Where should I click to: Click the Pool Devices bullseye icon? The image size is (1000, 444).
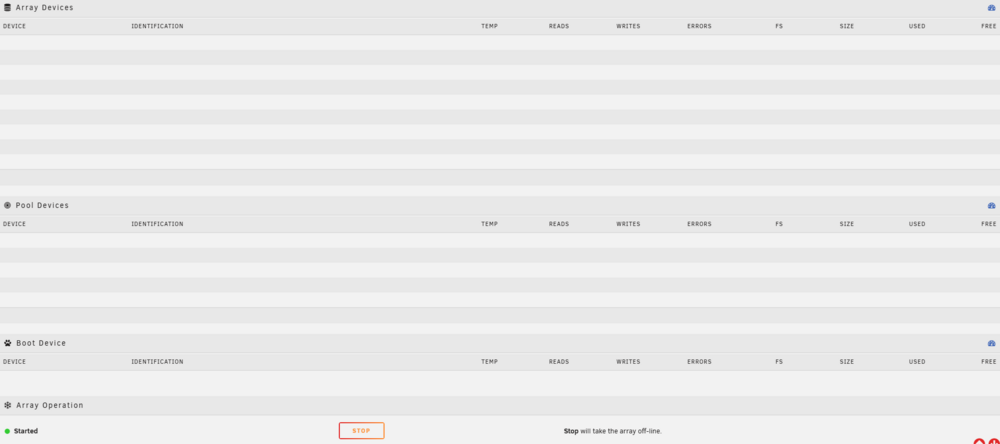[8, 205]
